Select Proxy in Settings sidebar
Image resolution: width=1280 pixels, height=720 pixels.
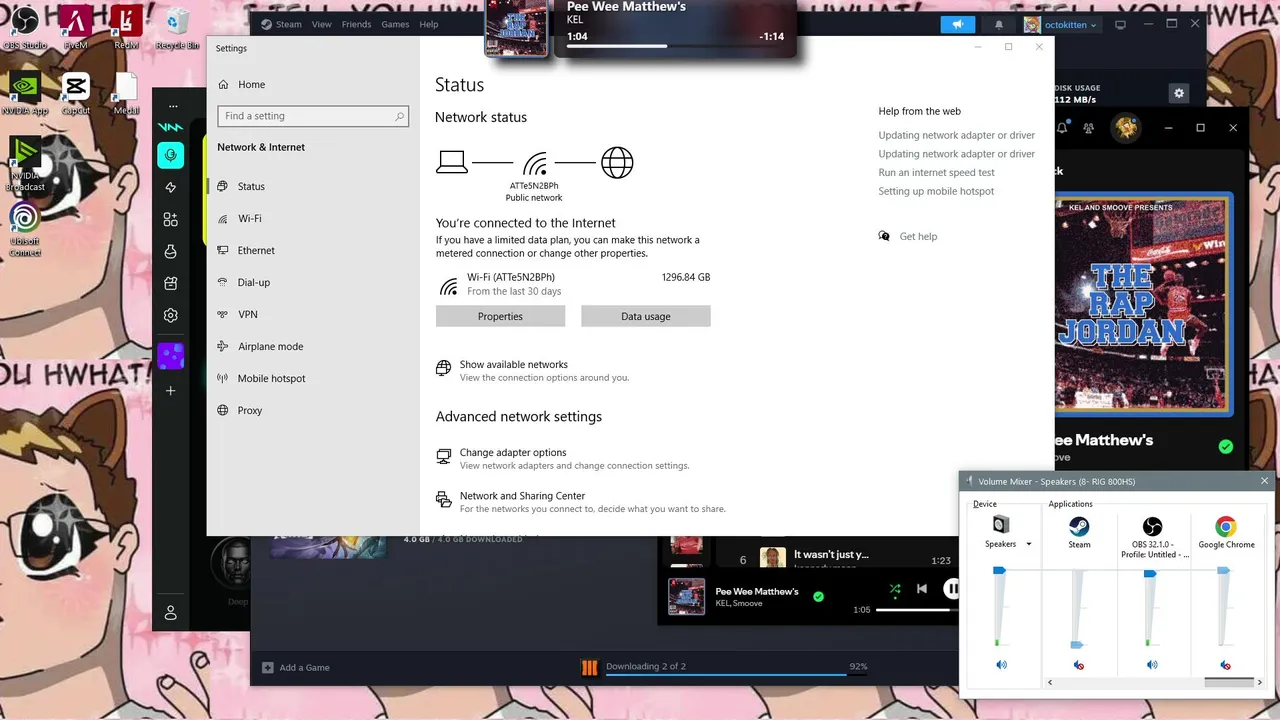pos(313,410)
